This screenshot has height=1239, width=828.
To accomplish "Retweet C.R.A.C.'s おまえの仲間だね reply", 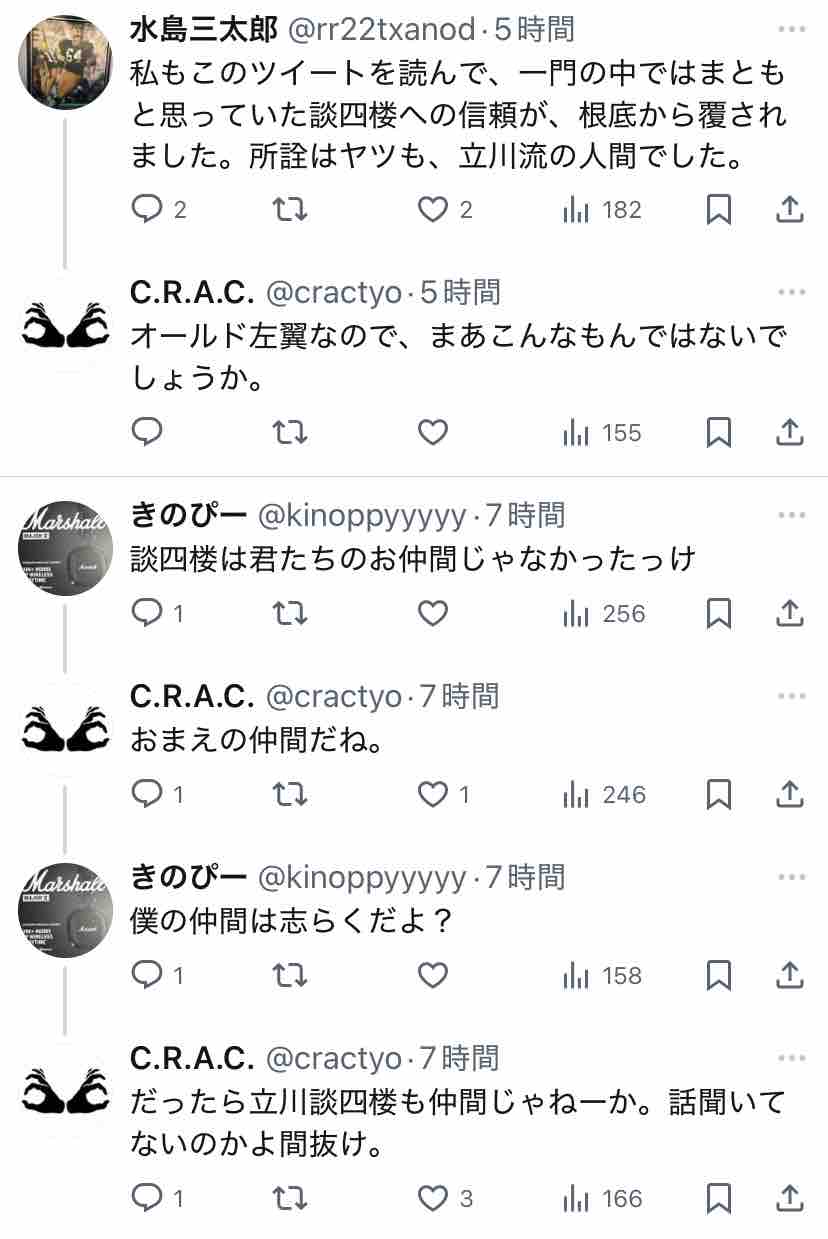I will 290,794.
